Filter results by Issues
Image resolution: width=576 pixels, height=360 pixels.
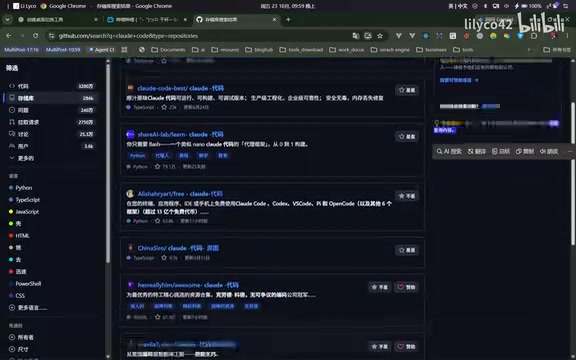51,110
